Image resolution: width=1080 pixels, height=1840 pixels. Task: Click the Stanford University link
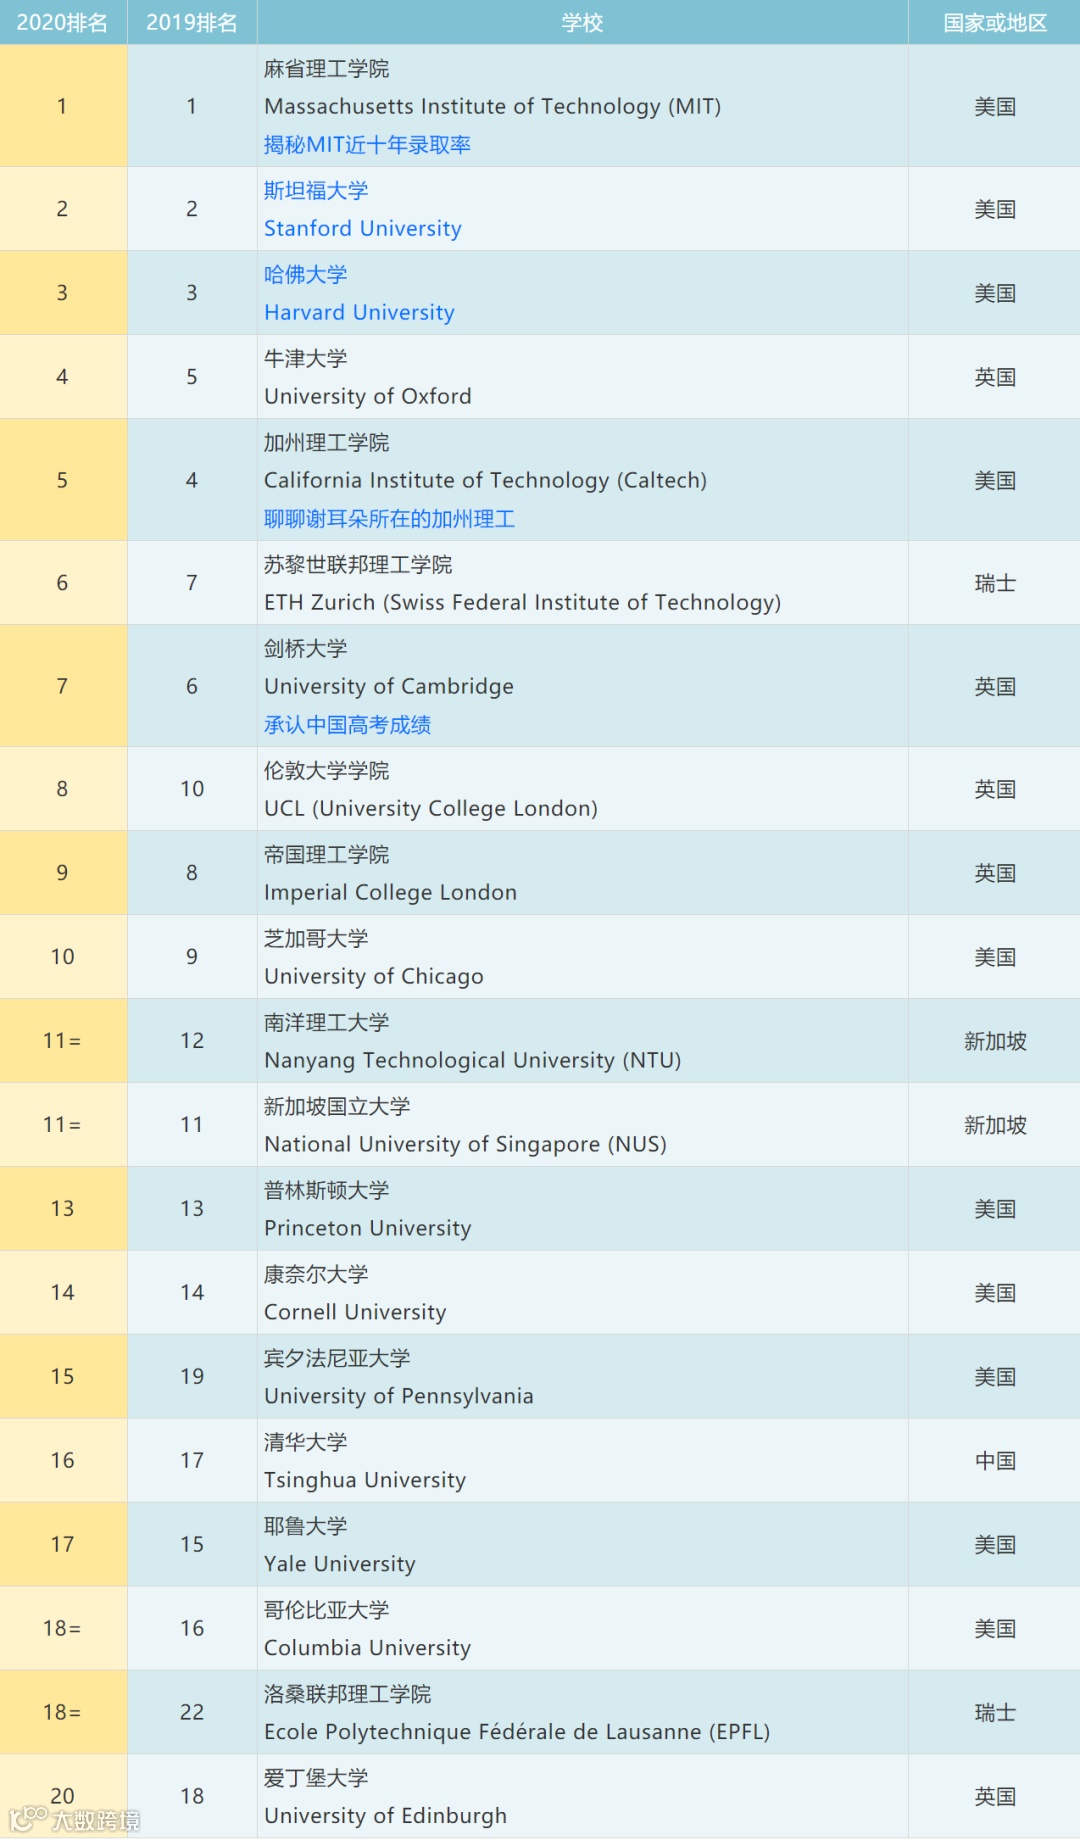tap(363, 229)
